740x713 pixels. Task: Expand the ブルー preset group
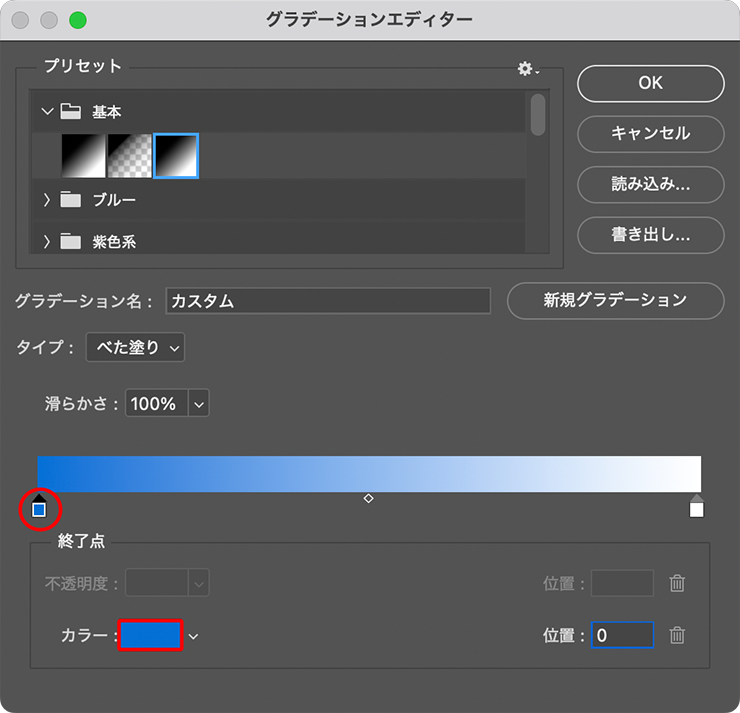(x=47, y=200)
